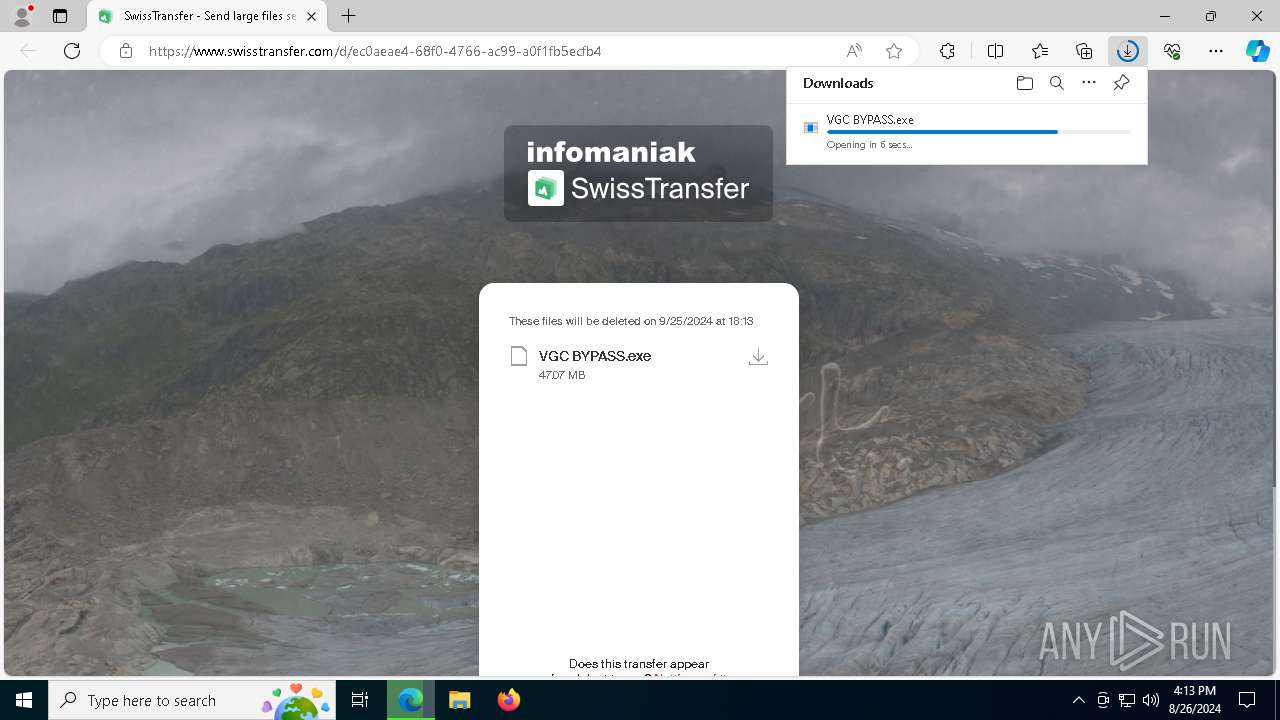Image resolution: width=1280 pixels, height=720 pixels.
Task: Open more options in Downloads panel
Action: [1089, 83]
